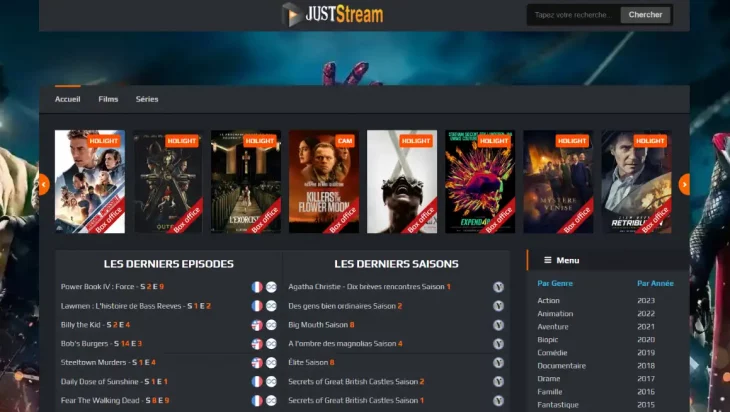Open the Retribution poster thumbnail
The image size is (730, 412).
pyautogui.click(x=636, y=182)
